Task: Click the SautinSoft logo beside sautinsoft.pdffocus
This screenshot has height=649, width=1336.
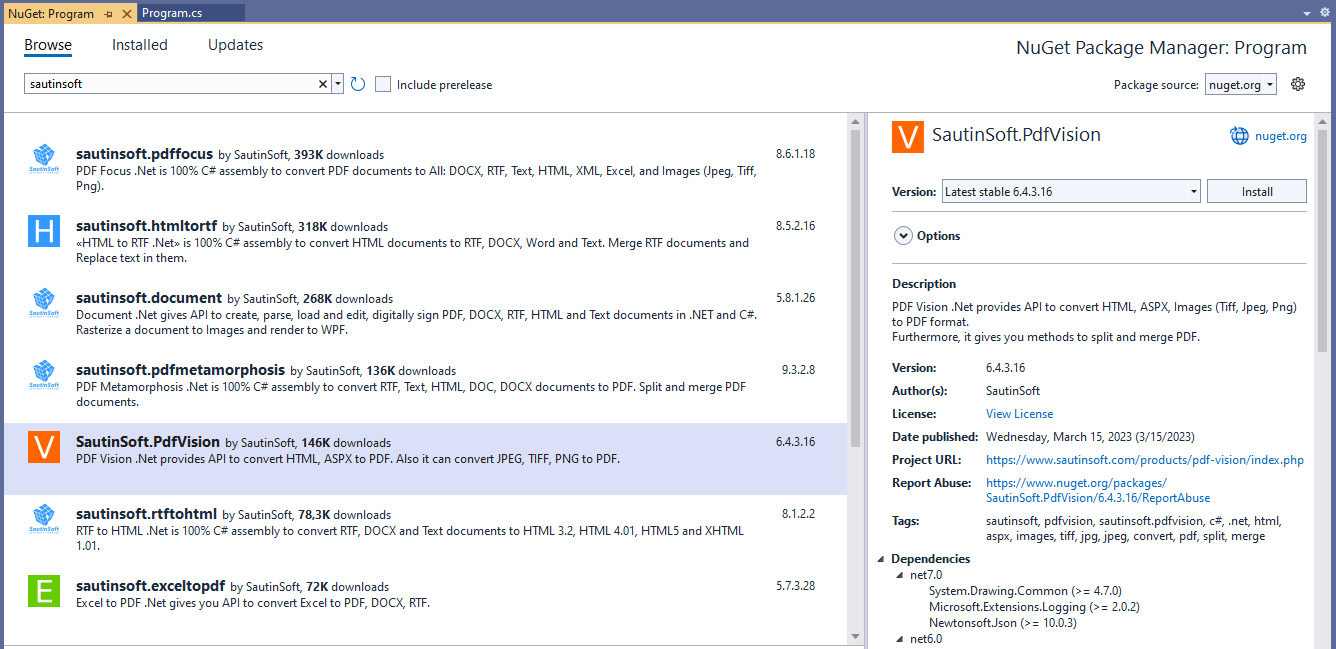Action: point(43,160)
